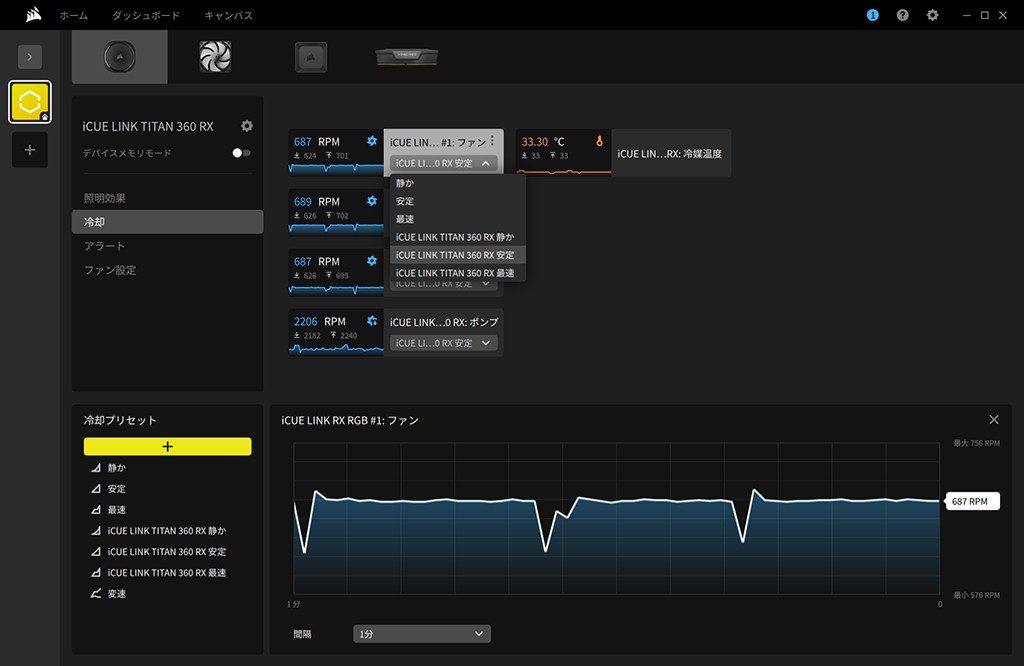Open gear beside iCUE LINK TITAN 360 RX
This screenshot has width=1024, height=666.
click(x=247, y=126)
